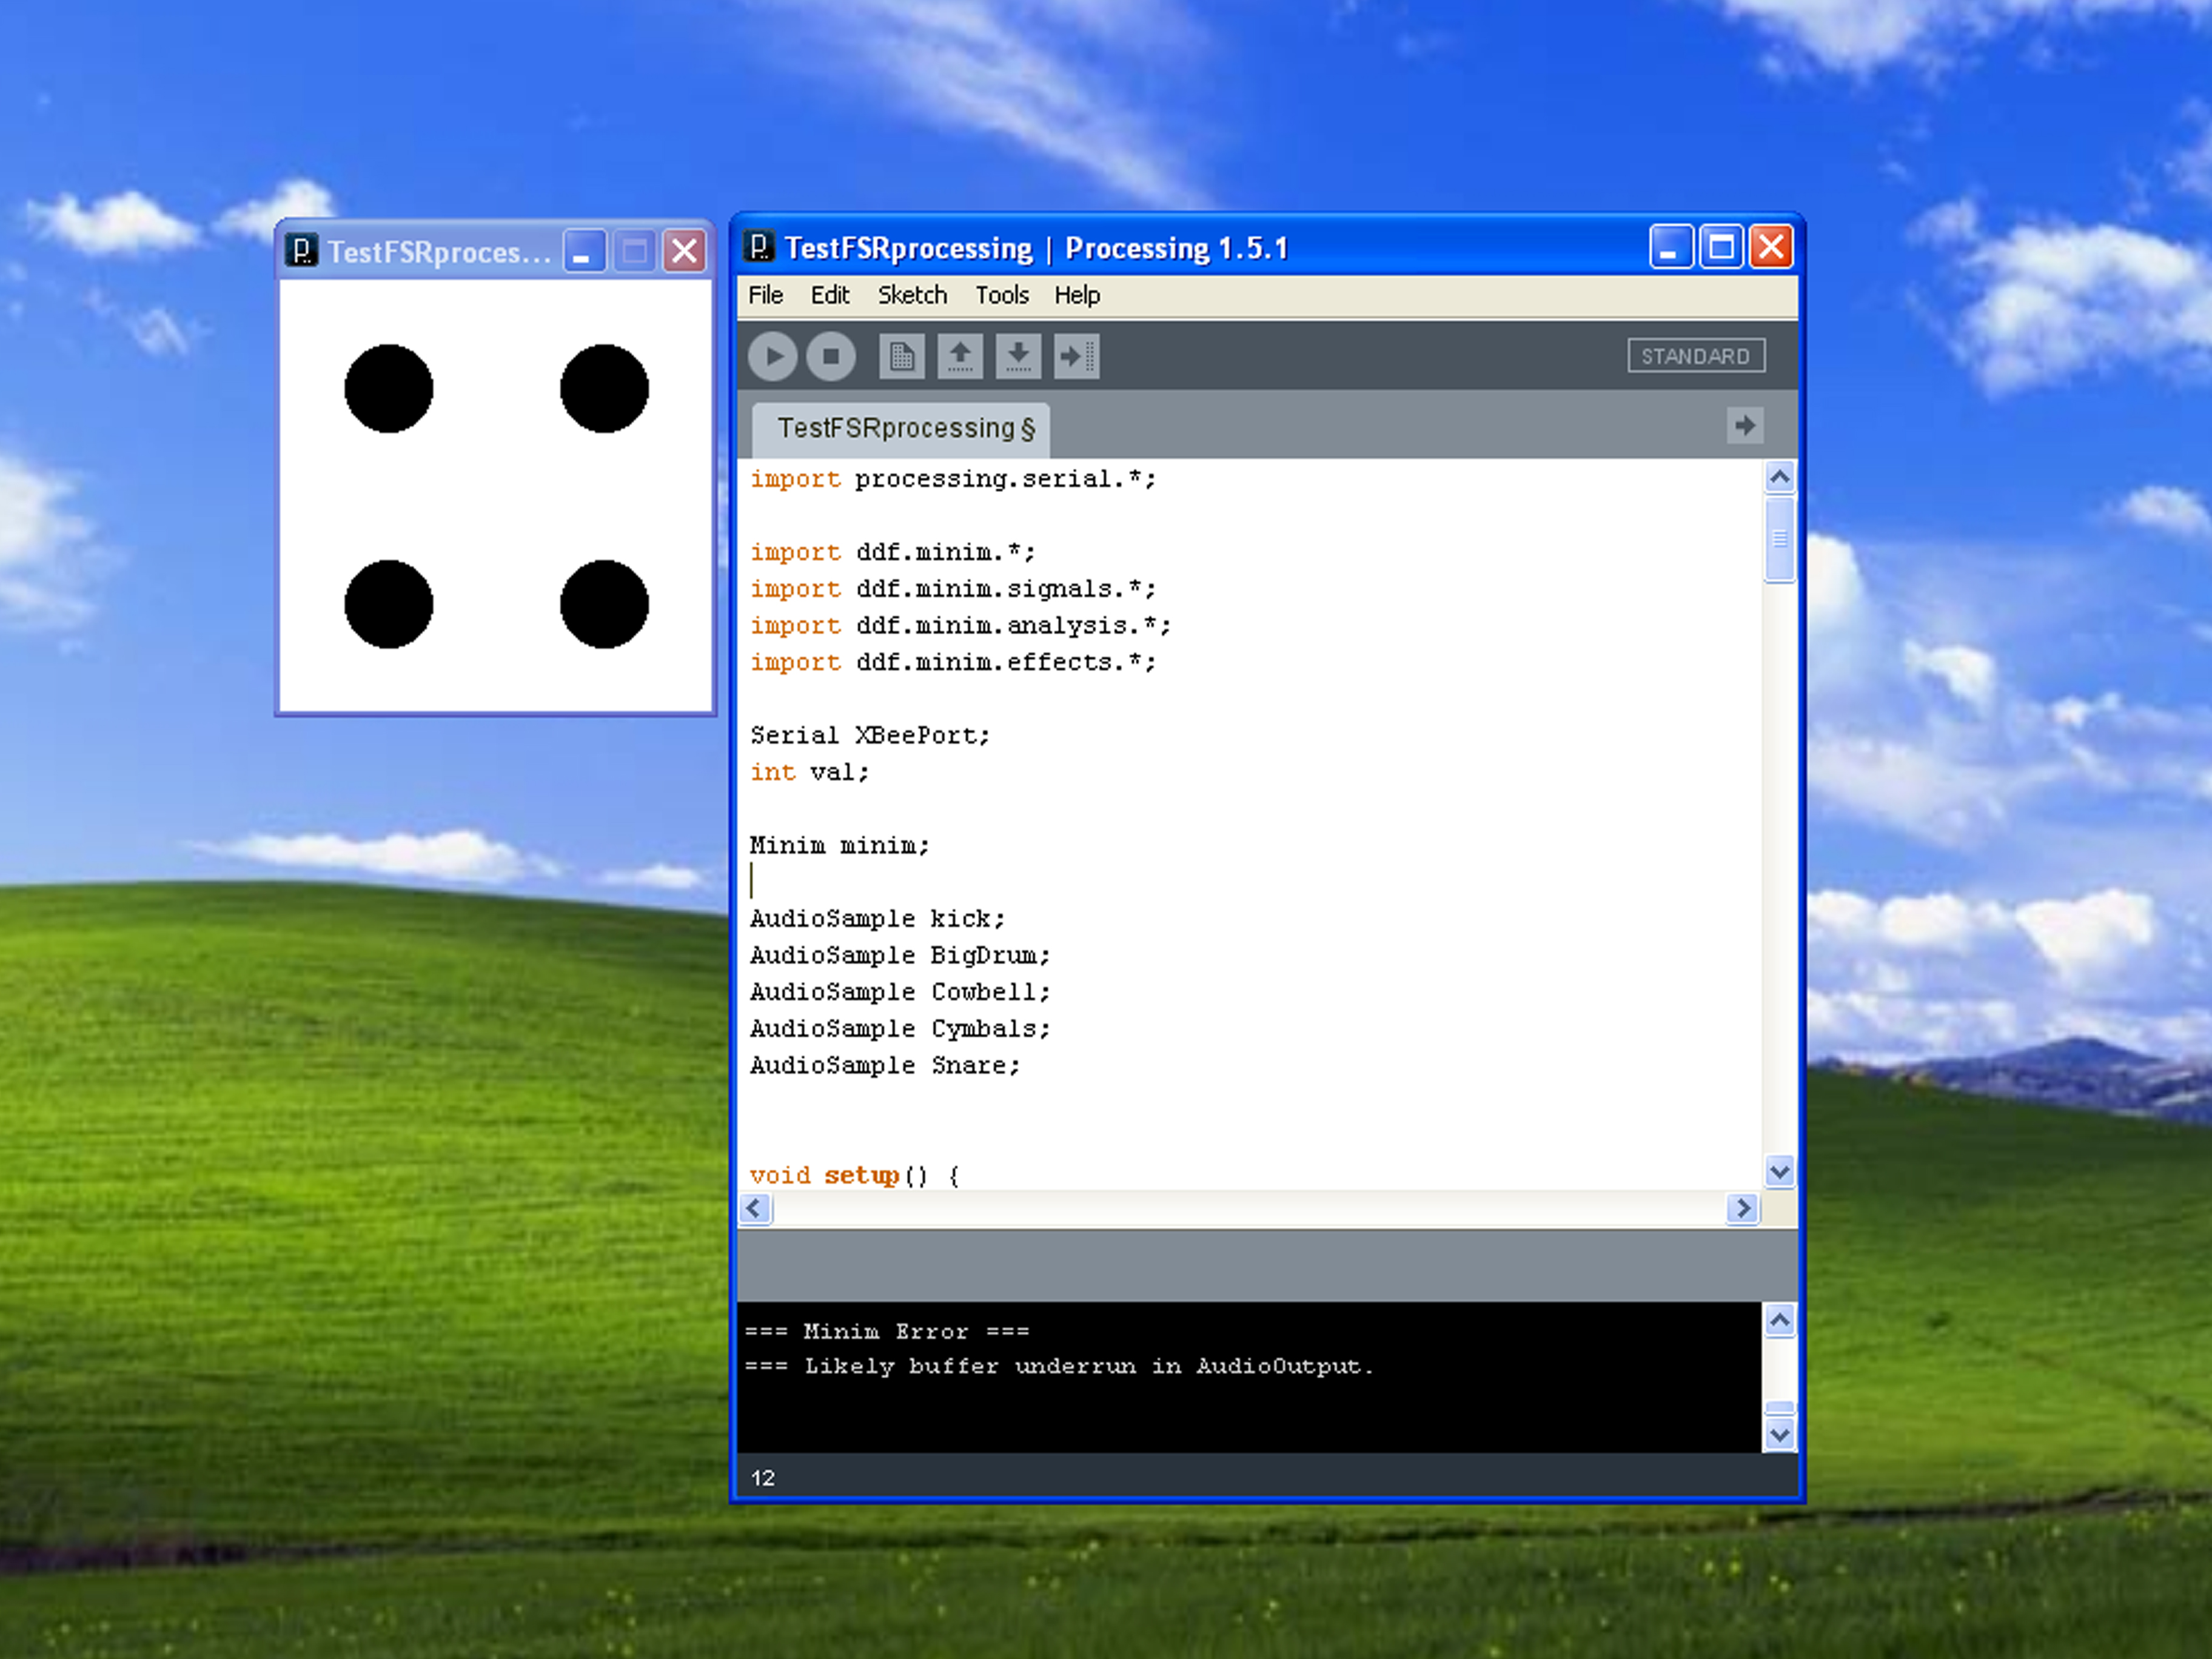Select the TestFSRprocessing tab
The image size is (2212, 1659).
900,429
